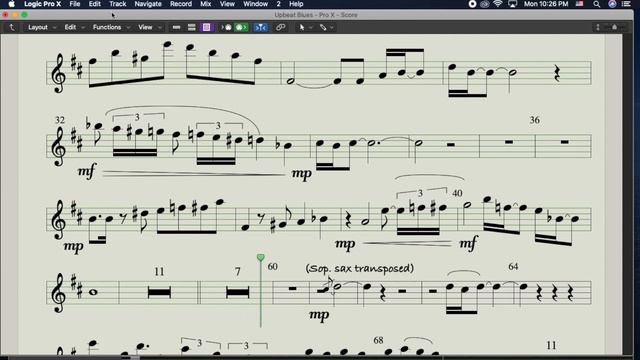This screenshot has width=640, height=360.
Task: Click the green playhead marker at bar 60
Action: (x=260, y=257)
